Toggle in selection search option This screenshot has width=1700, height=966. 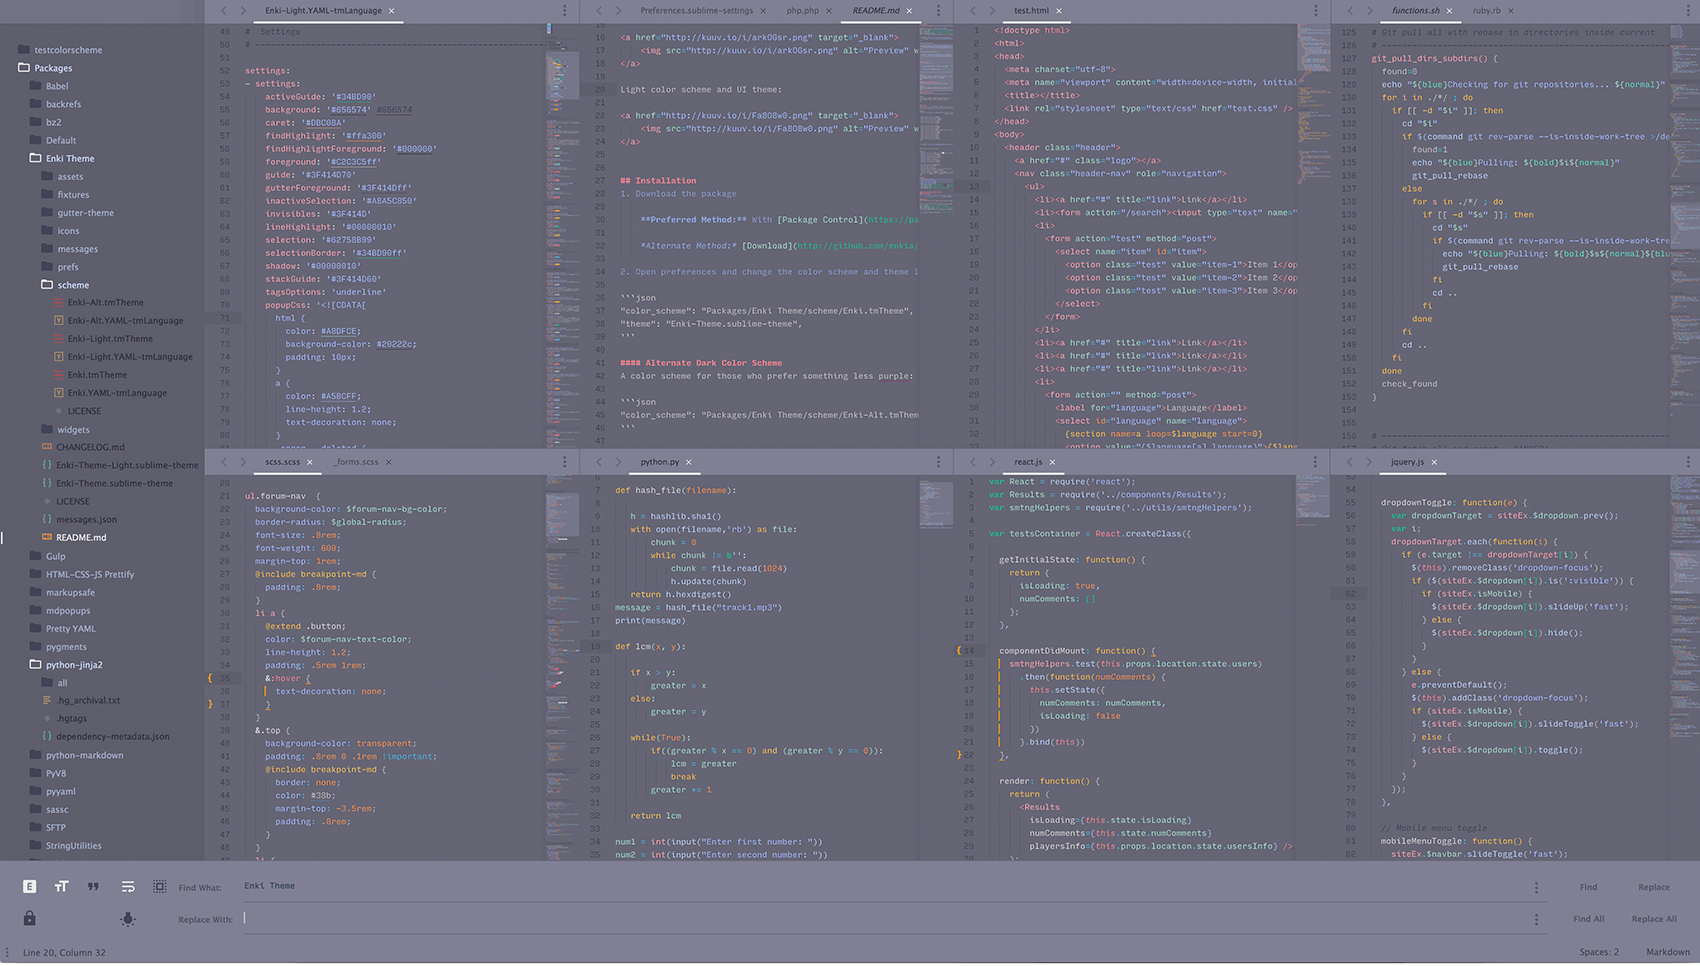159,886
